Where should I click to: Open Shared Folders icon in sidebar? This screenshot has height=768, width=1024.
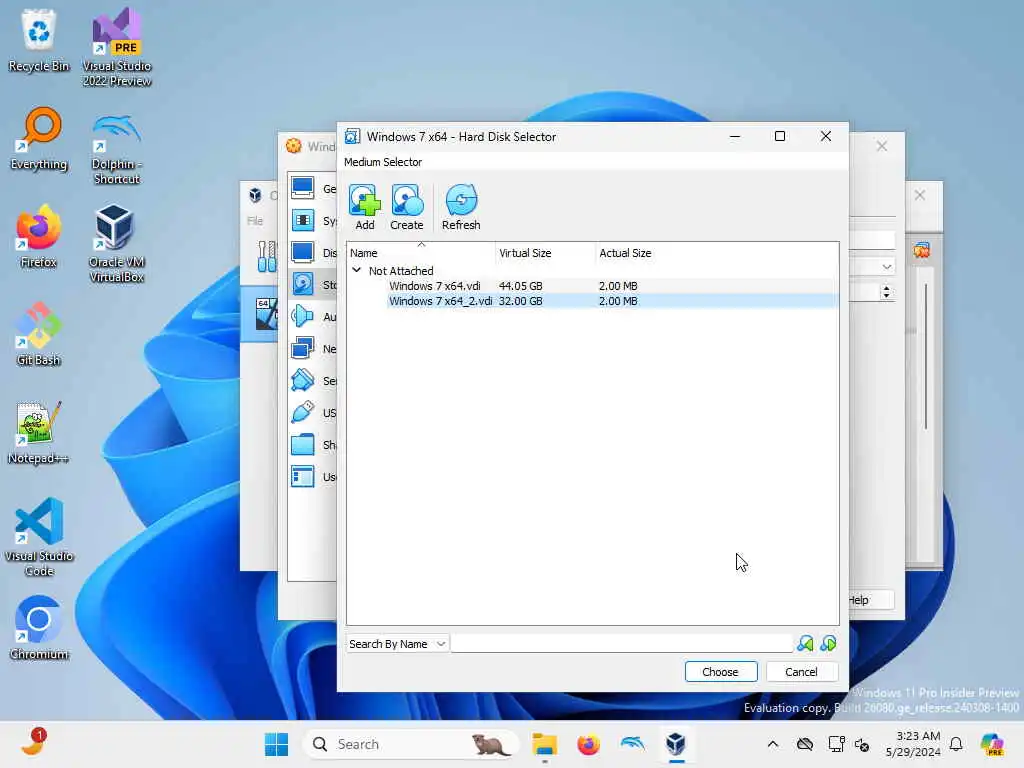(302, 444)
